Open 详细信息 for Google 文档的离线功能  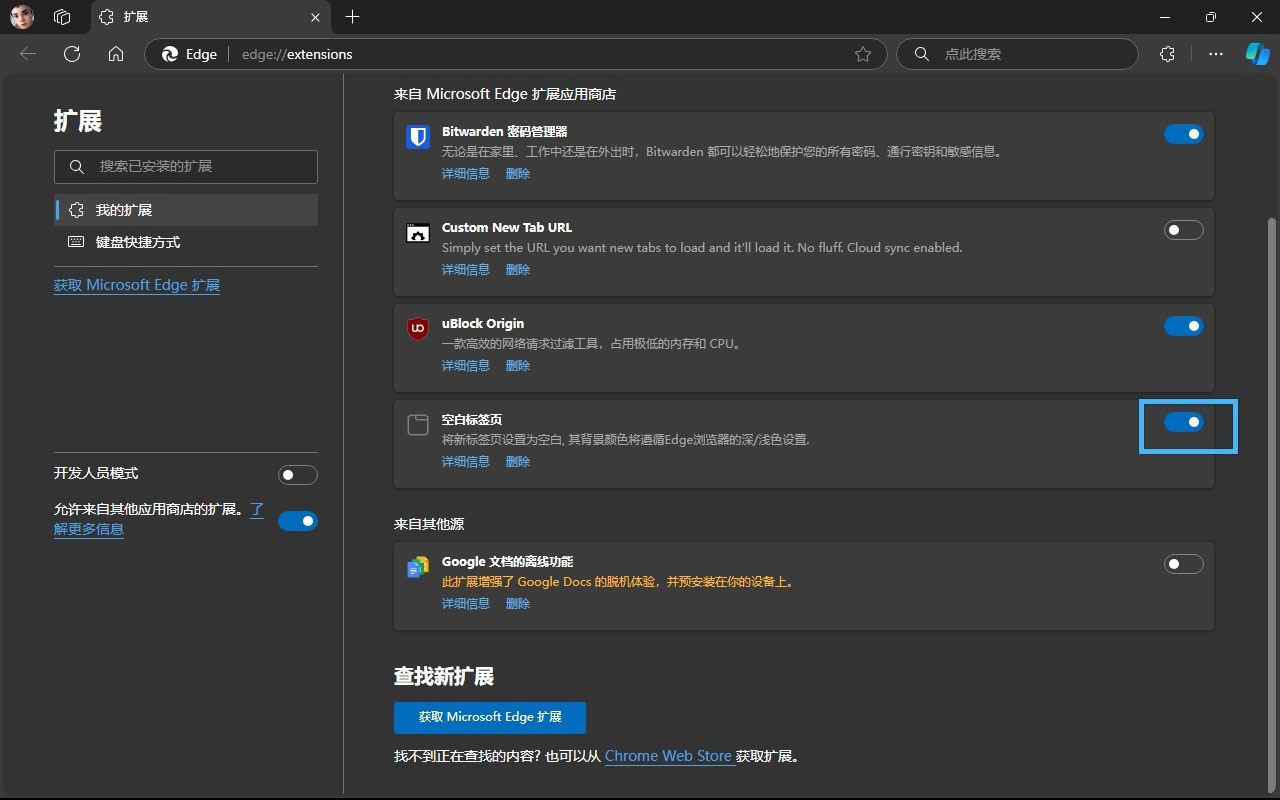click(x=466, y=604)
